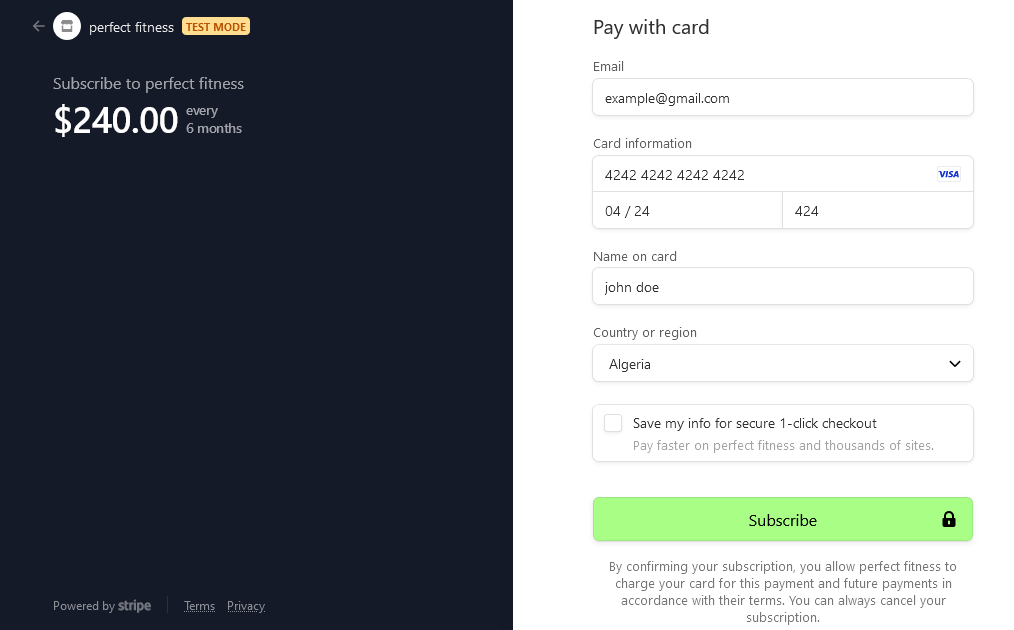
Task: Click the back arrow to return
Action: [38, 26]
